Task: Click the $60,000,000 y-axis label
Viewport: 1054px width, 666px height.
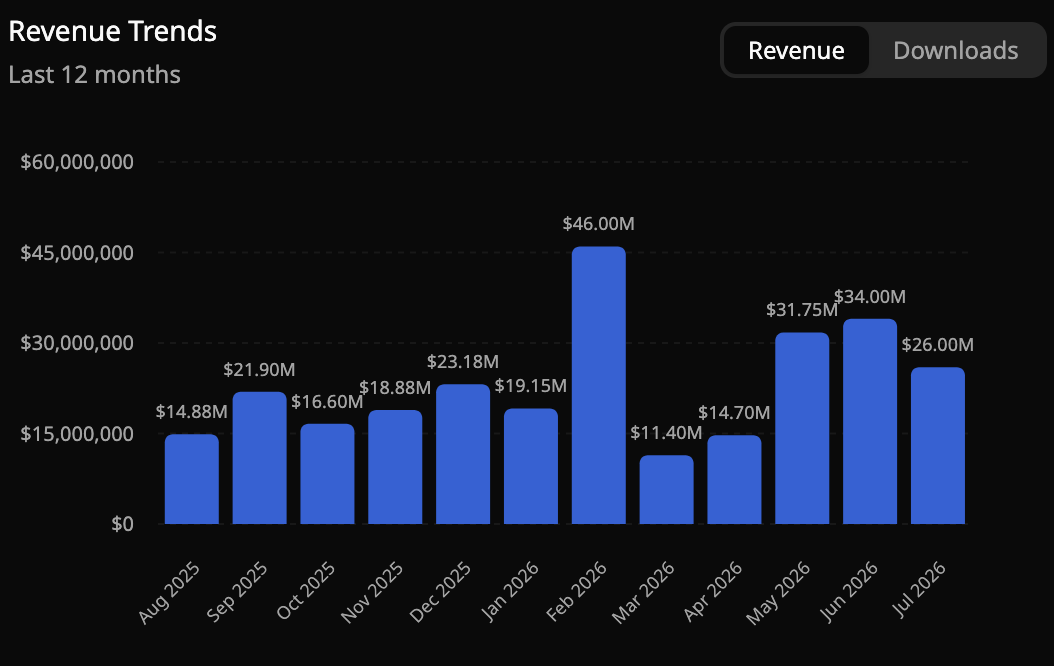Action: [x=77, y=162]
